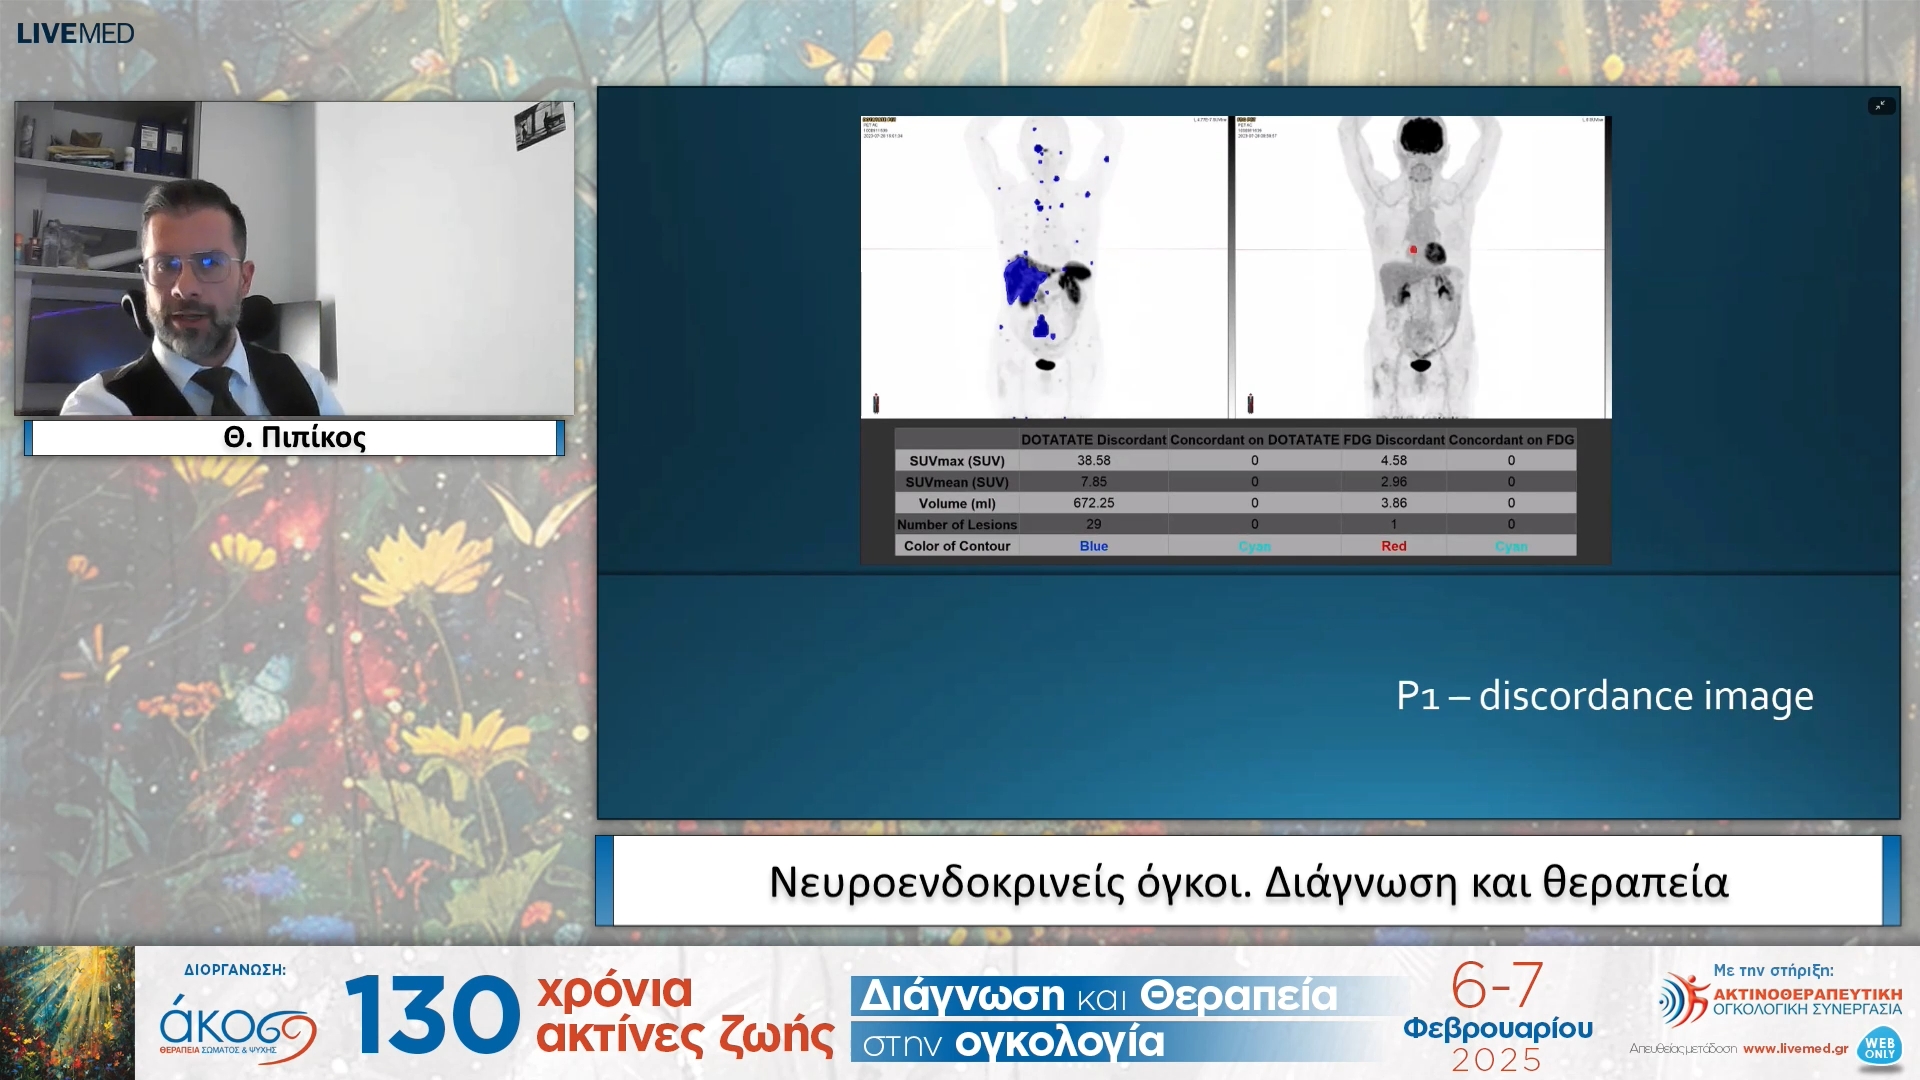Click the WEB ONLY badge

tap(1879, 1048)
